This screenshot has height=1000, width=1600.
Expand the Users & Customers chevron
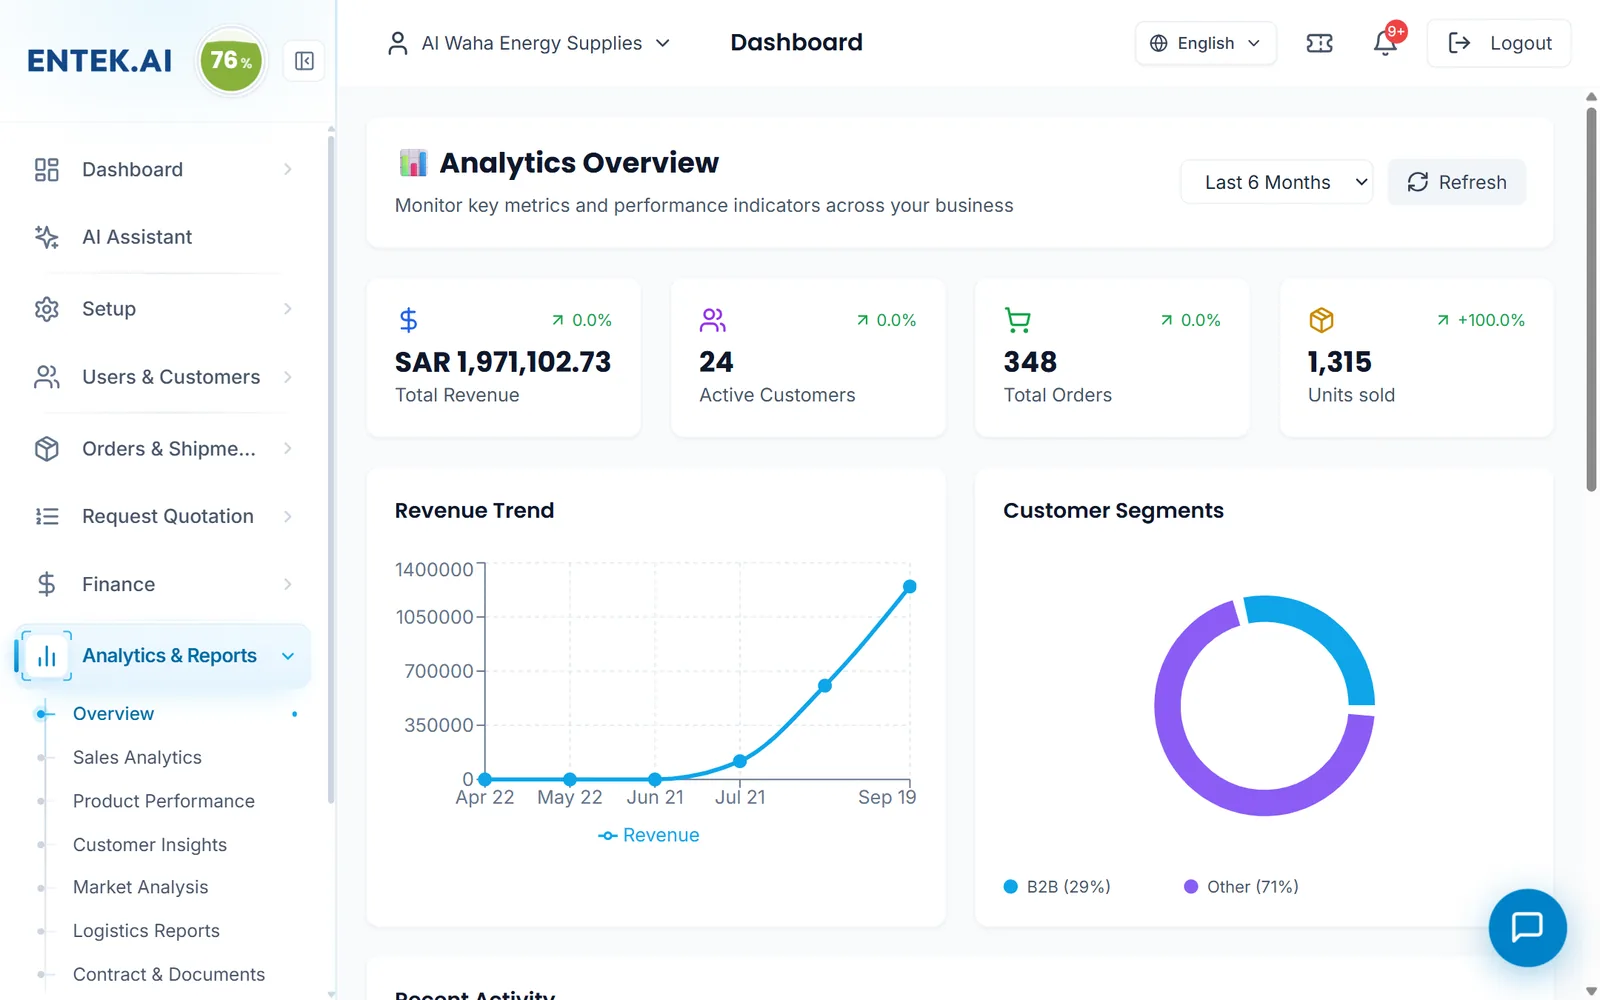[288, 377]
